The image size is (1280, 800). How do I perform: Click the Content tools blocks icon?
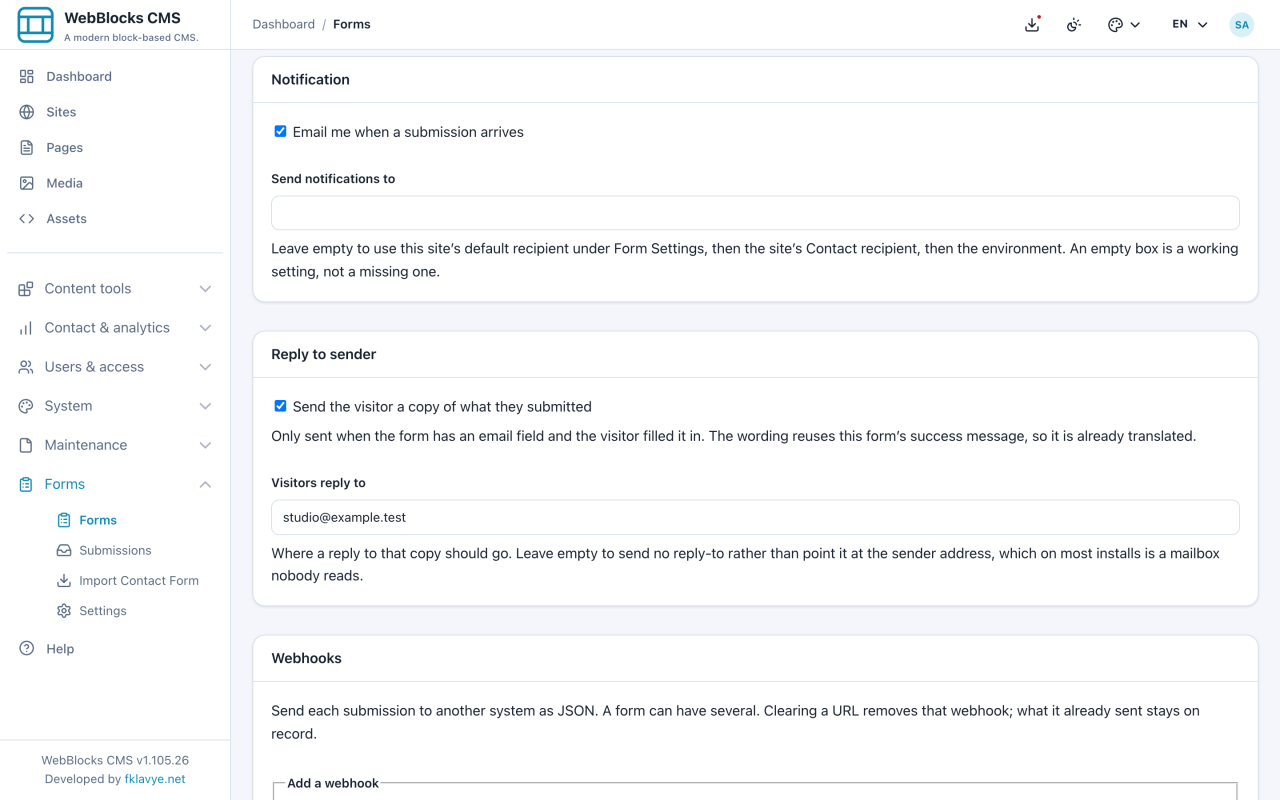pos(26,289)
